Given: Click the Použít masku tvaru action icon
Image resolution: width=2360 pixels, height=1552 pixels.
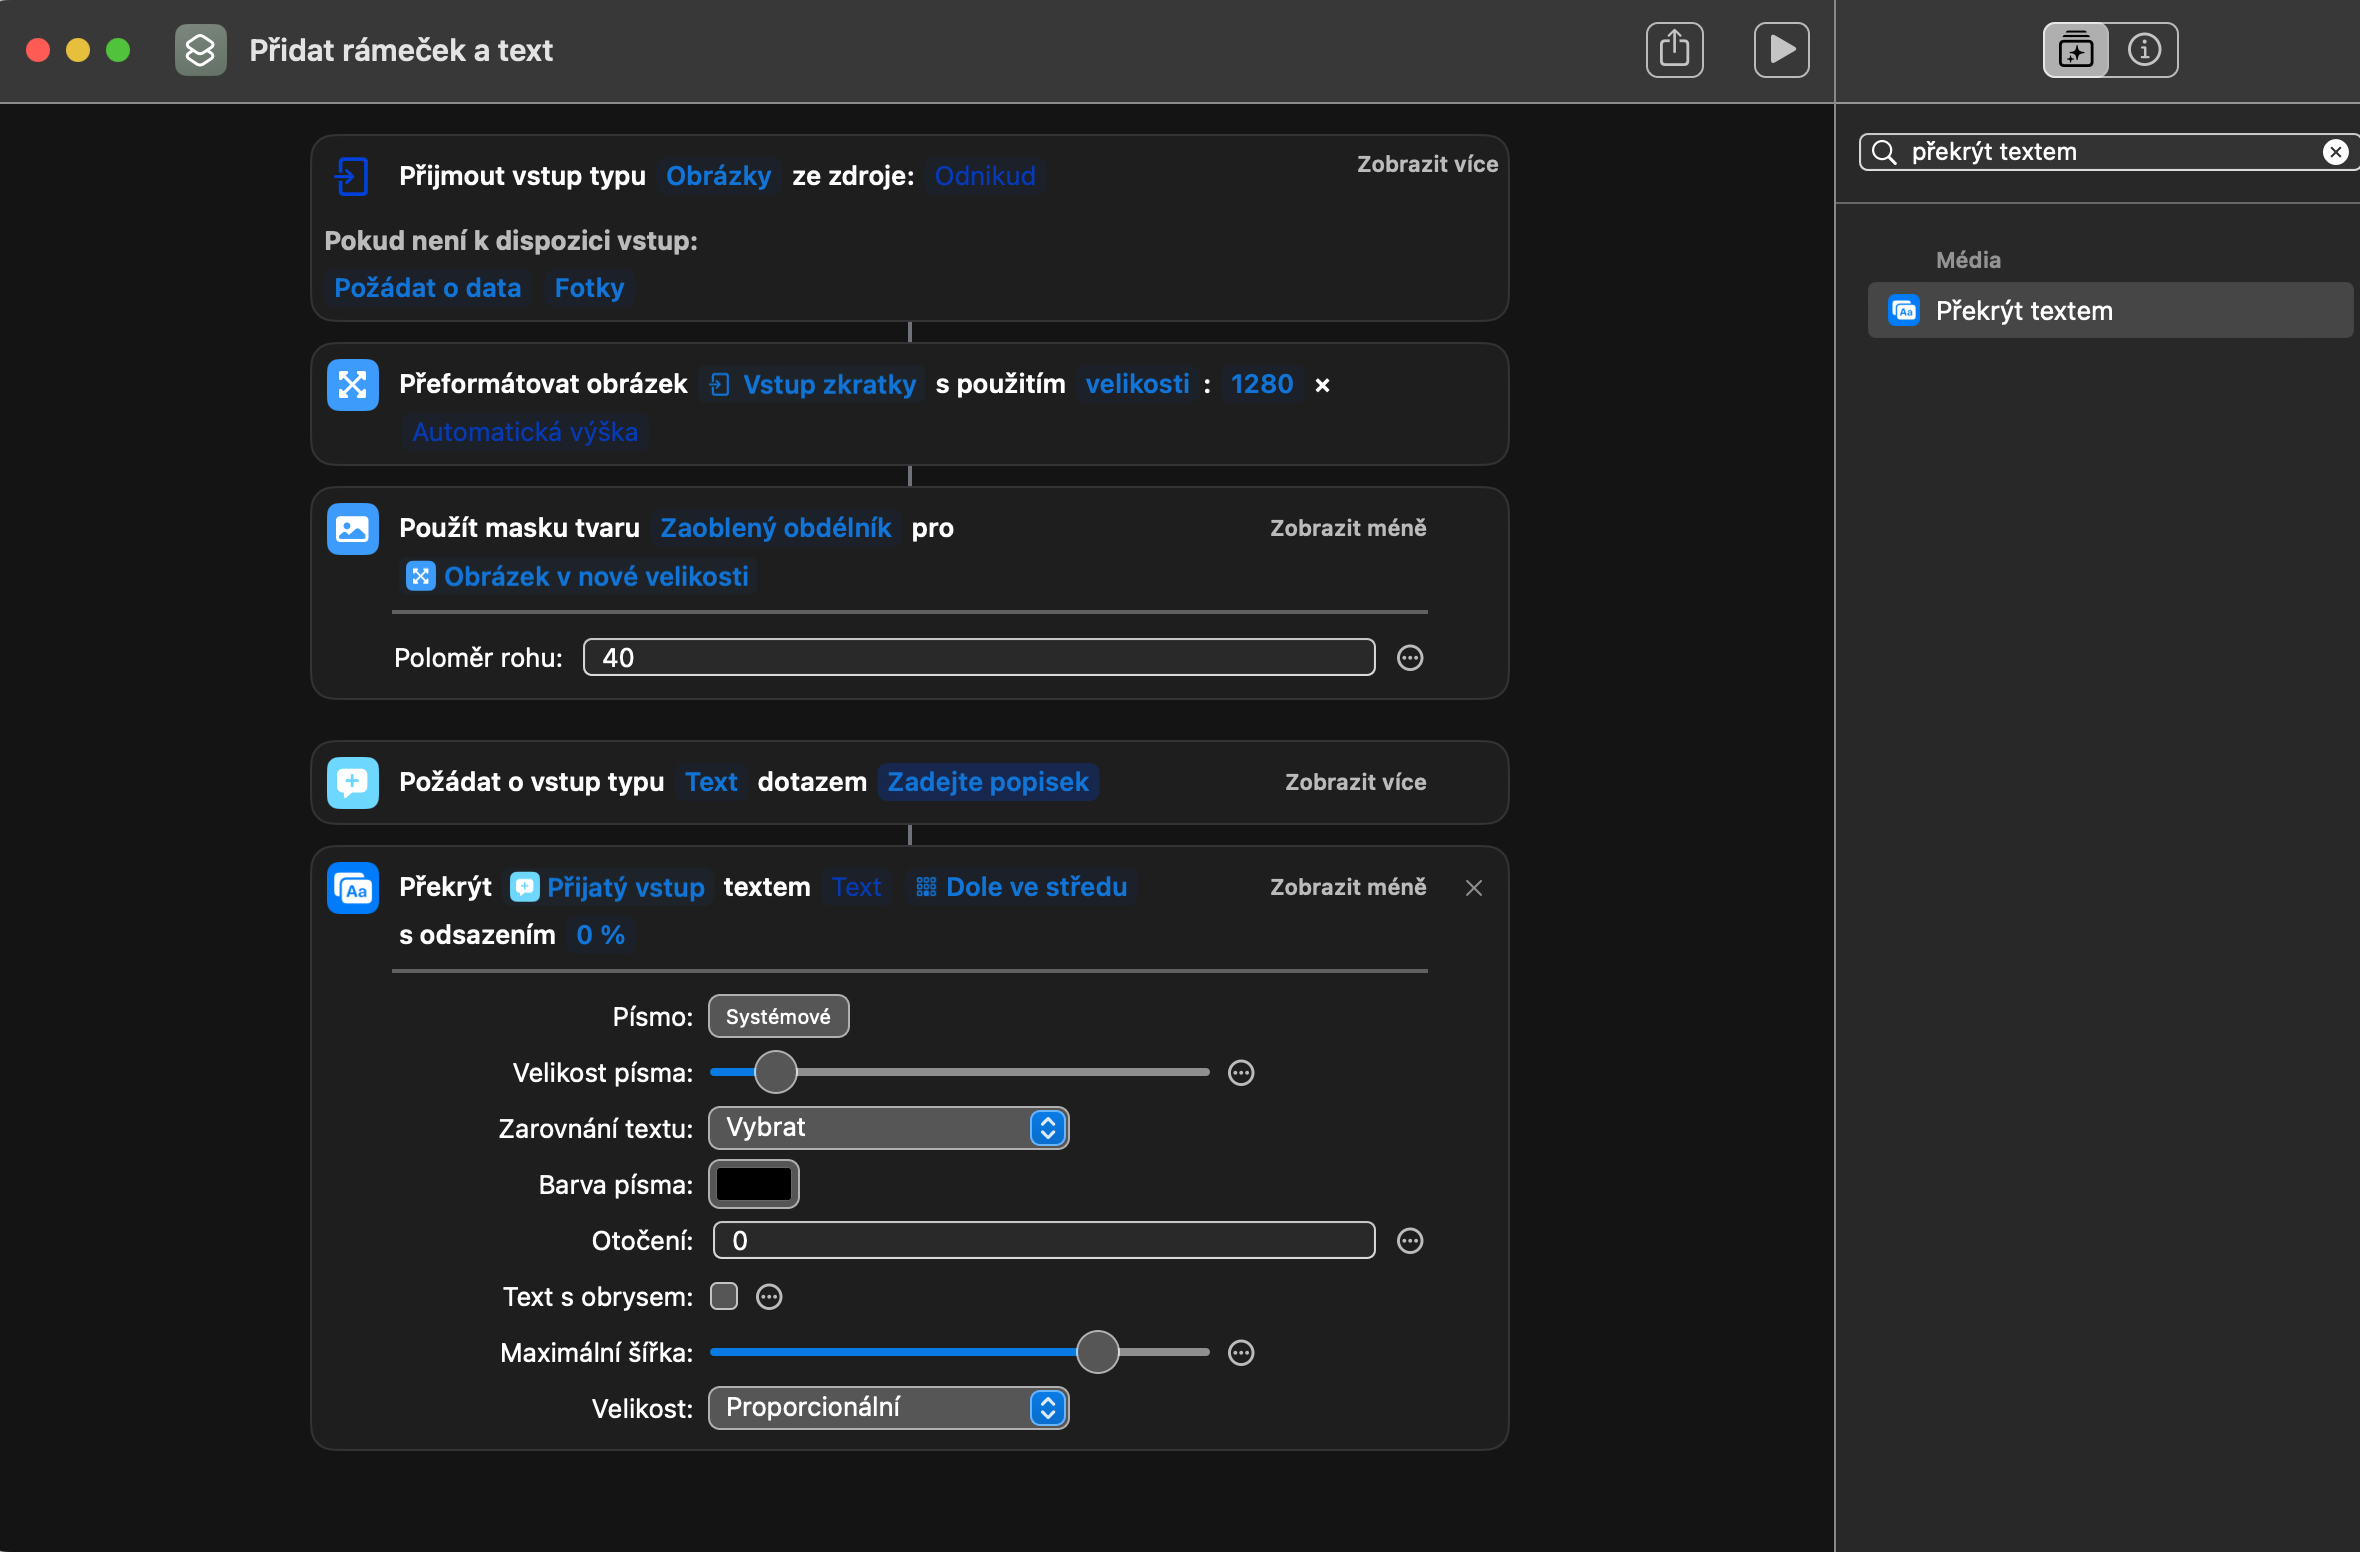Looking at the screenshot, I should (x=352, y=529).
